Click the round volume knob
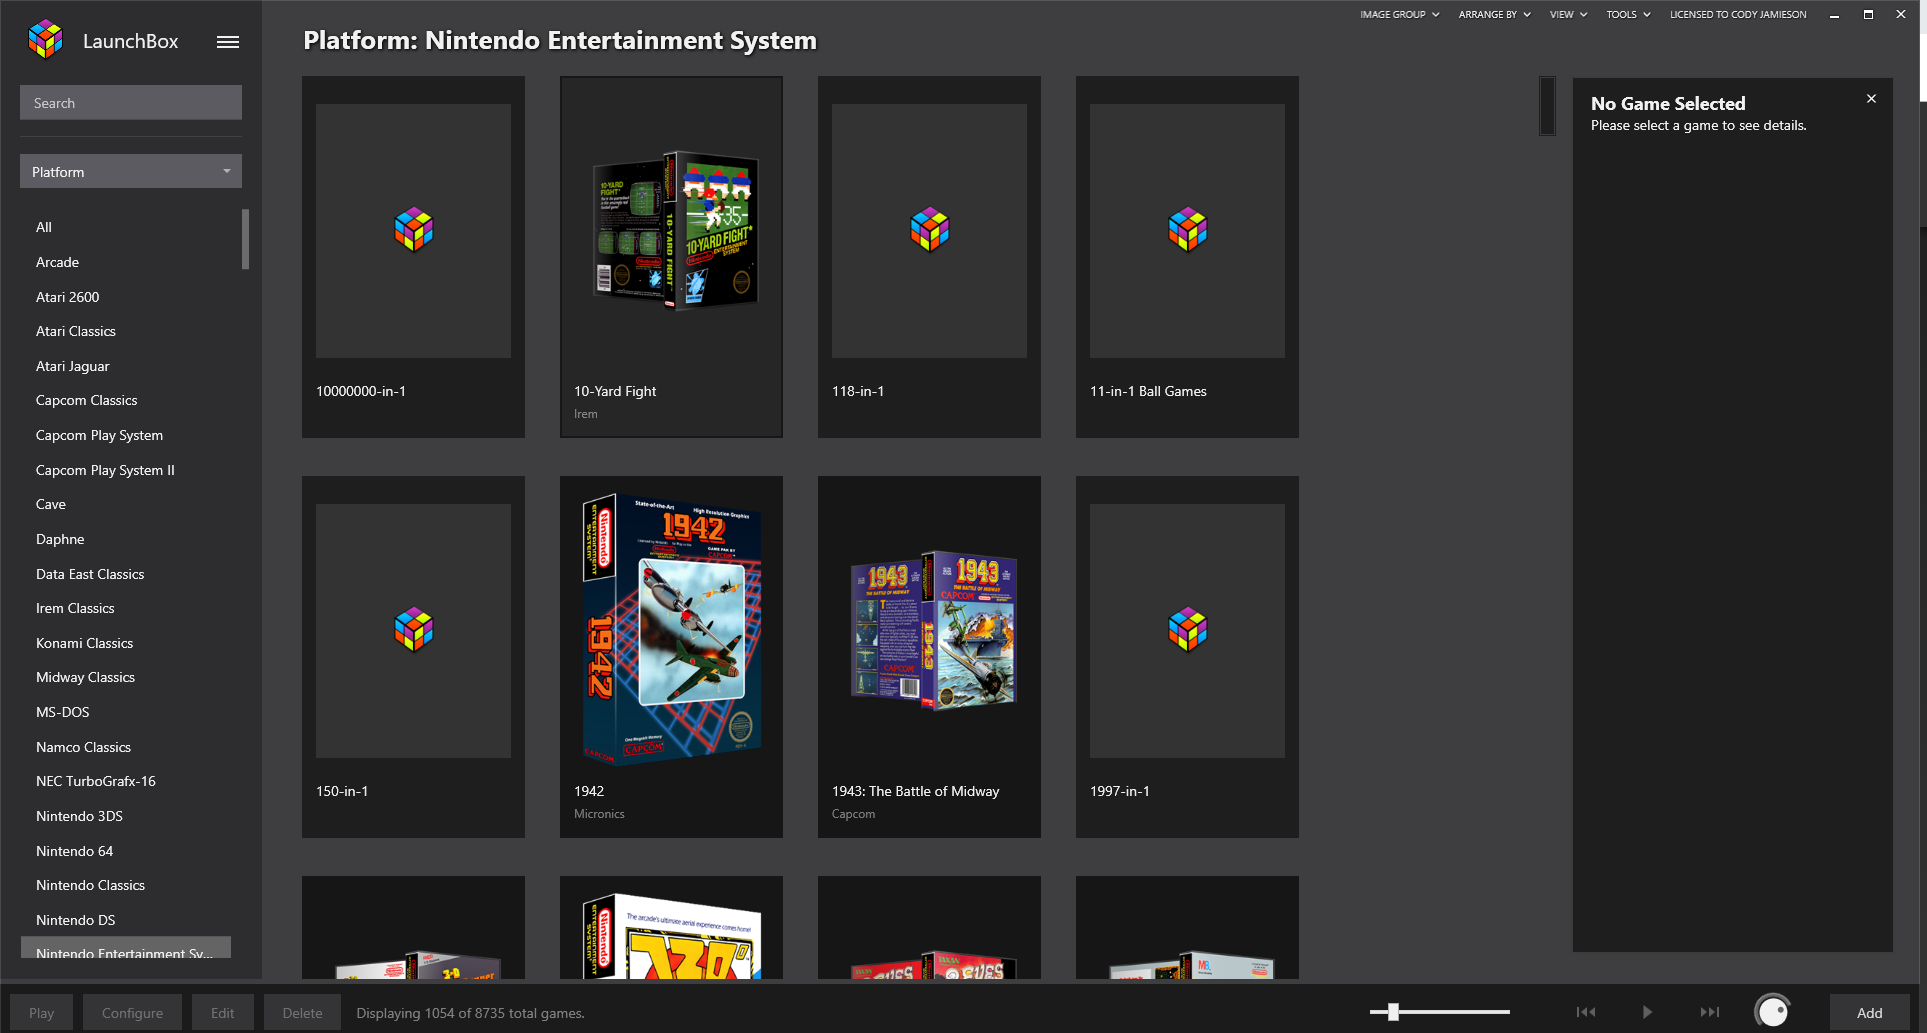The width and height of the screenshot is (1927, 1033). (1773, 1012)
